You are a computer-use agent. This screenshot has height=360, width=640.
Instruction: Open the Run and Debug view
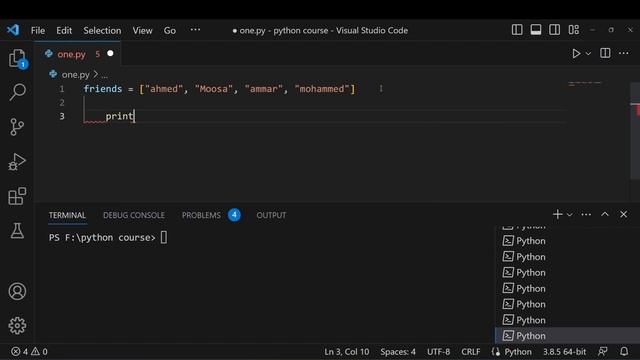click(17, 162)
